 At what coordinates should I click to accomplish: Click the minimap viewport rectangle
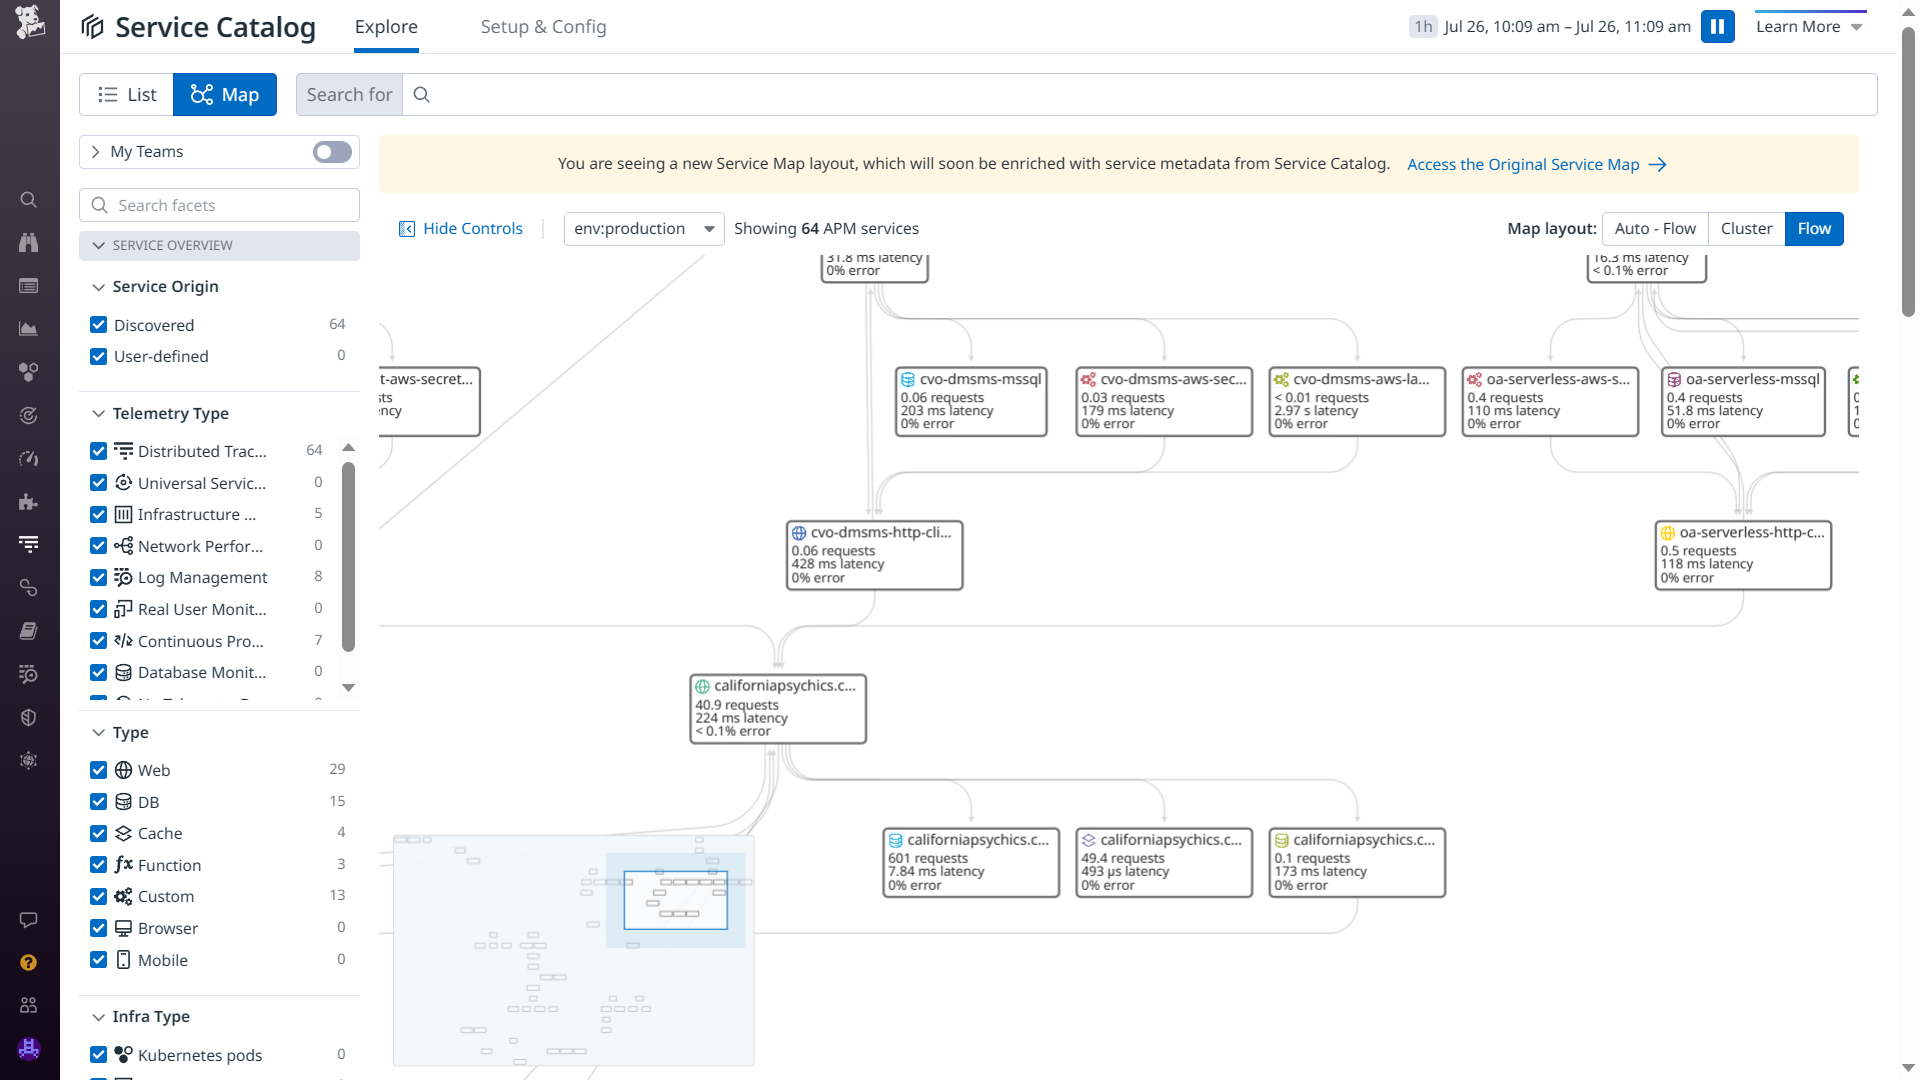(675, 900)
